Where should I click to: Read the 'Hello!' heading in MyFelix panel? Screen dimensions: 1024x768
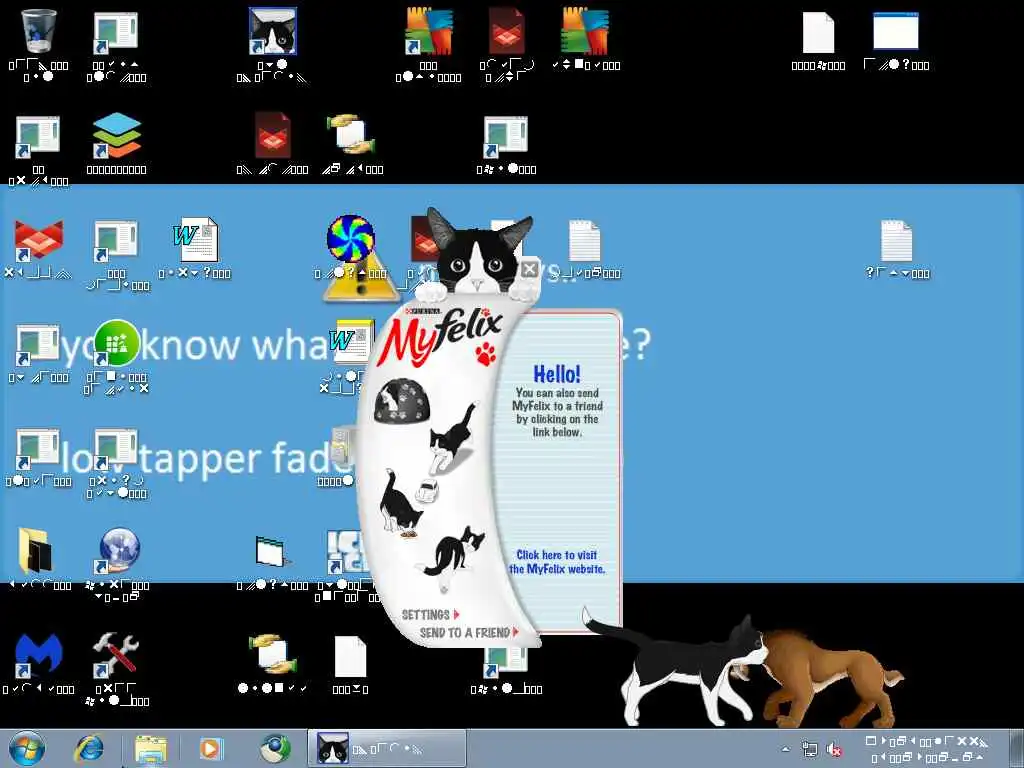click(x=556, y=374)
